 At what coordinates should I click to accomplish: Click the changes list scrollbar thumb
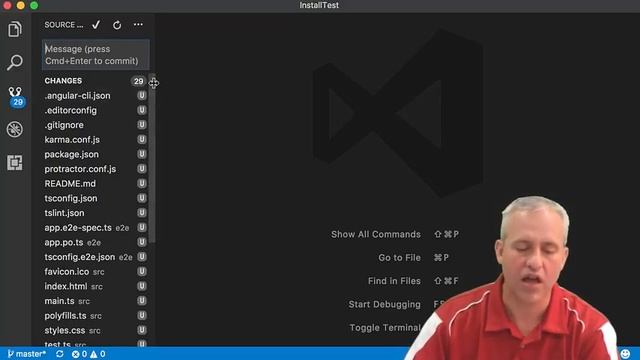click(x=152, y=158)
